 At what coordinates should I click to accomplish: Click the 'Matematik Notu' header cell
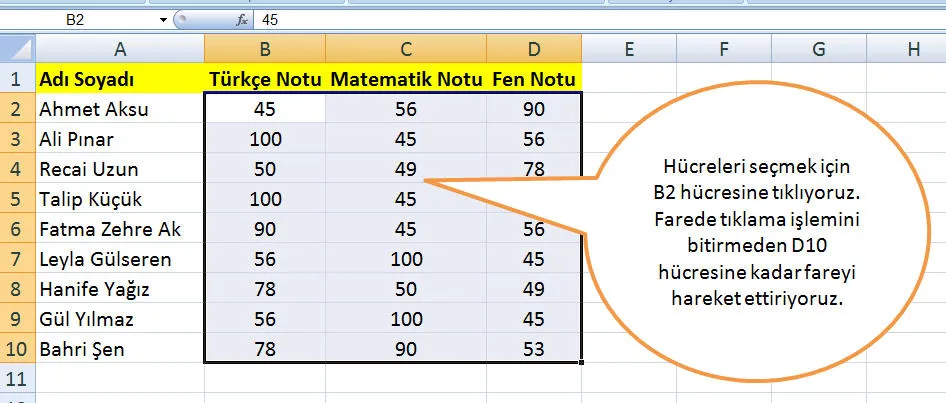406,79
